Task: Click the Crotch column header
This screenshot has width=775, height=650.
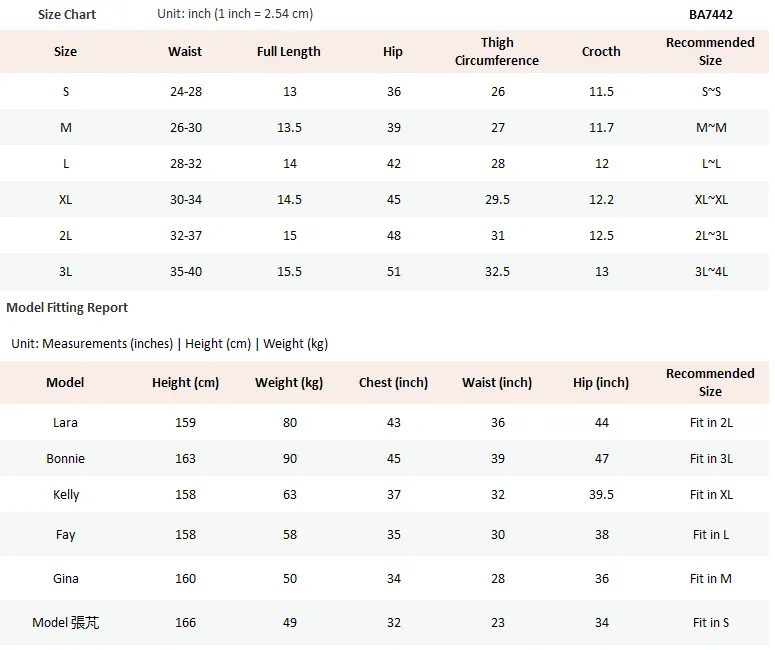Action: click(601, 51)
